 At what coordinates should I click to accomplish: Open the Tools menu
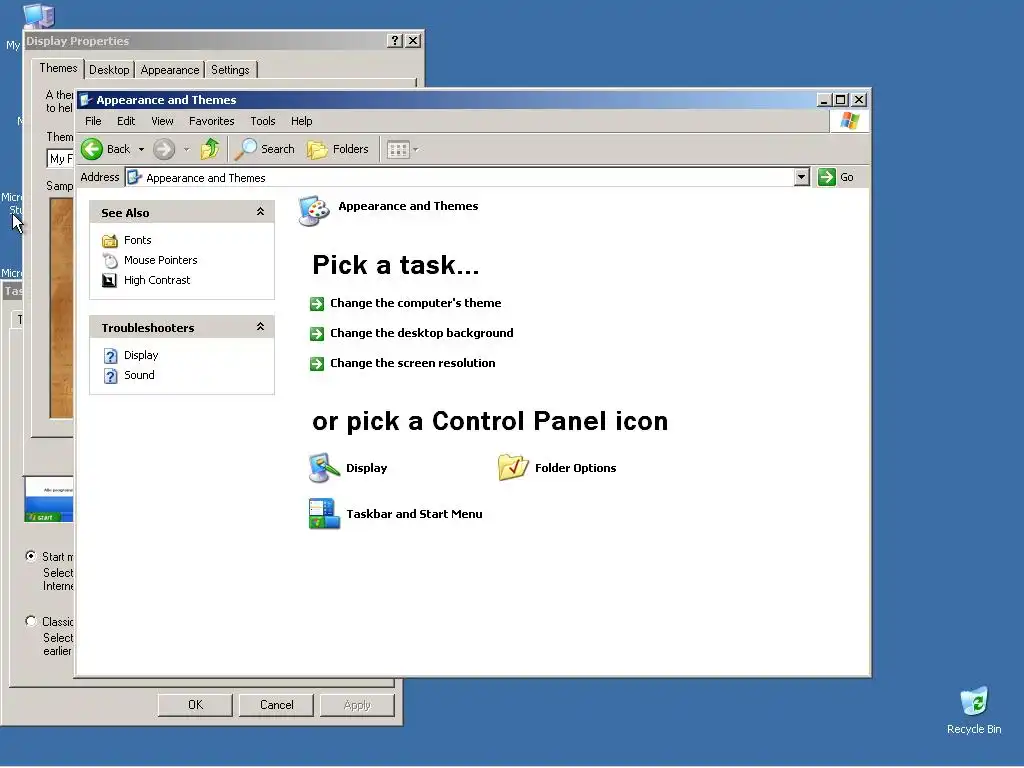pos(263,121)
